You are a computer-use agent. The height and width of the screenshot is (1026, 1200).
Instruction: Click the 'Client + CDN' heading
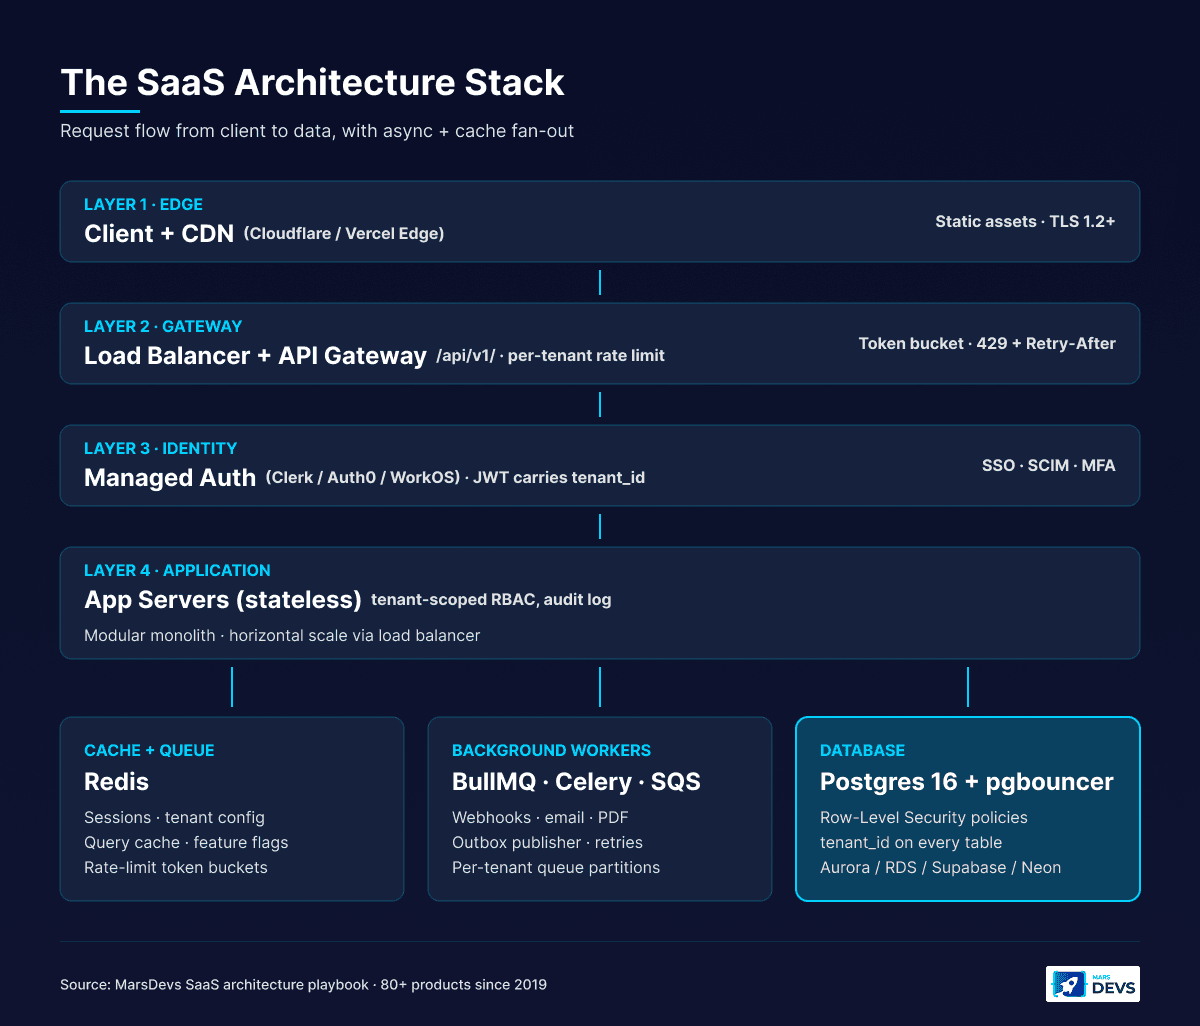(159, 233)
